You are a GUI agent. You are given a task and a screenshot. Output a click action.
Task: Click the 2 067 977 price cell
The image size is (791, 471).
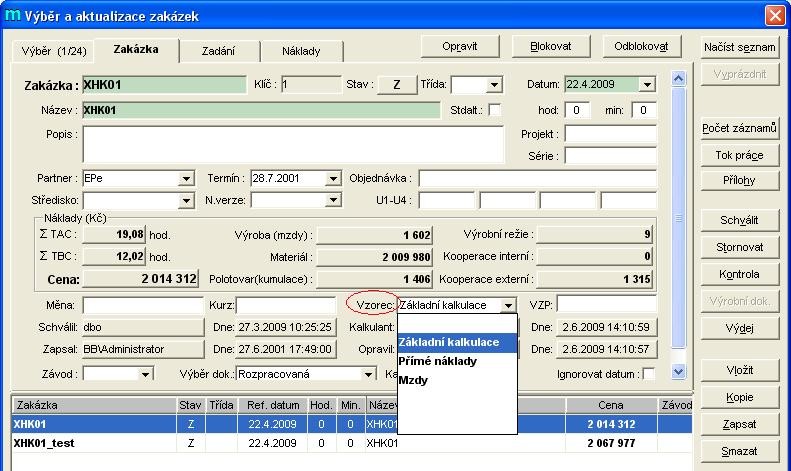coord(611,443)
